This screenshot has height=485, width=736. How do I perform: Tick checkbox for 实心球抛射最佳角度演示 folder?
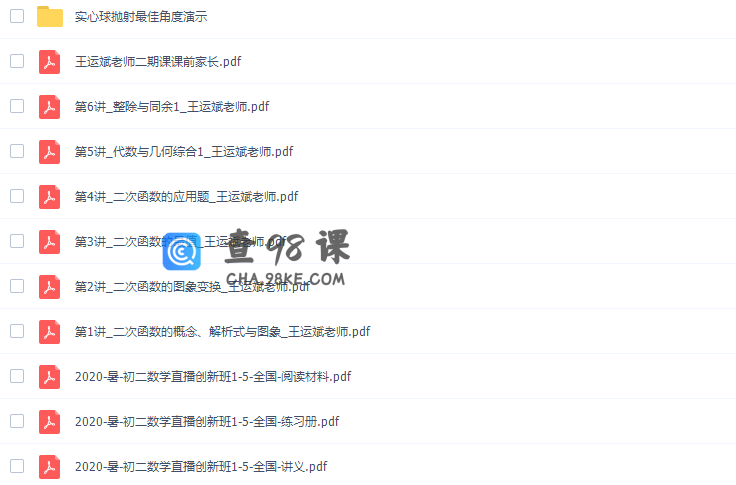tap(17, 16)
